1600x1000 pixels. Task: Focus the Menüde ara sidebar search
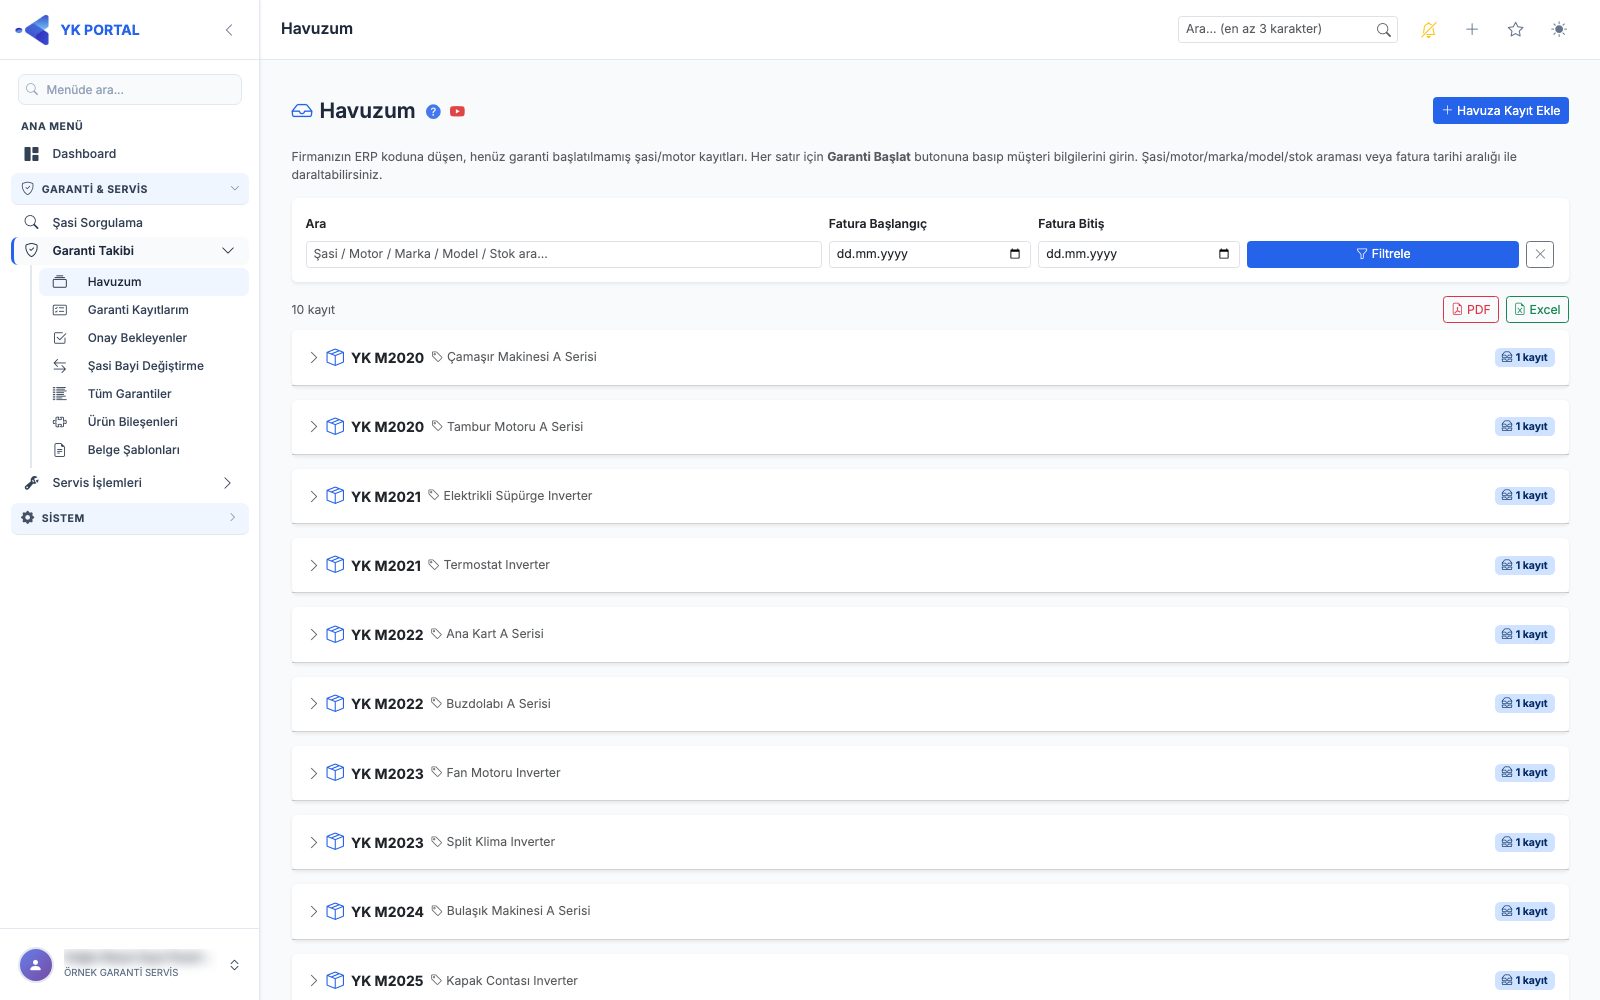pos(130,90)
